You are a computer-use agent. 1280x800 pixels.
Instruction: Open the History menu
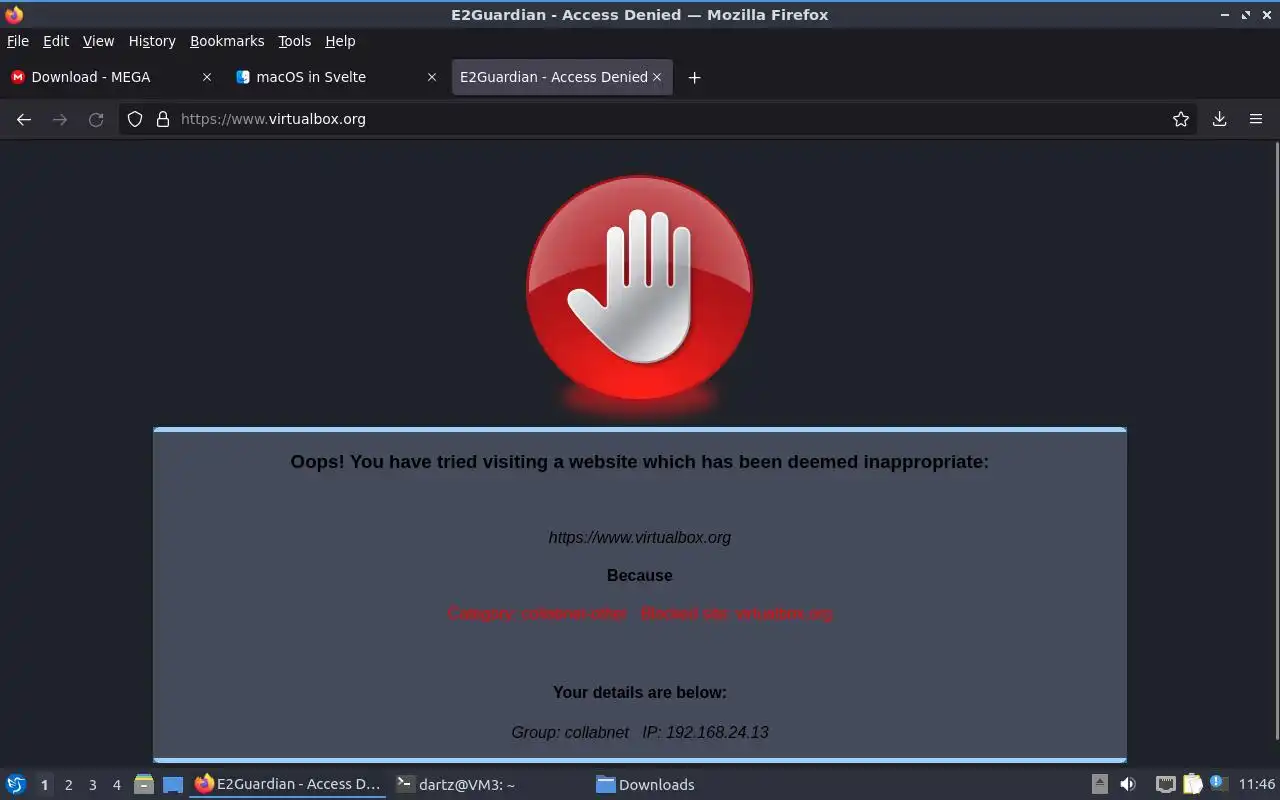152,41
